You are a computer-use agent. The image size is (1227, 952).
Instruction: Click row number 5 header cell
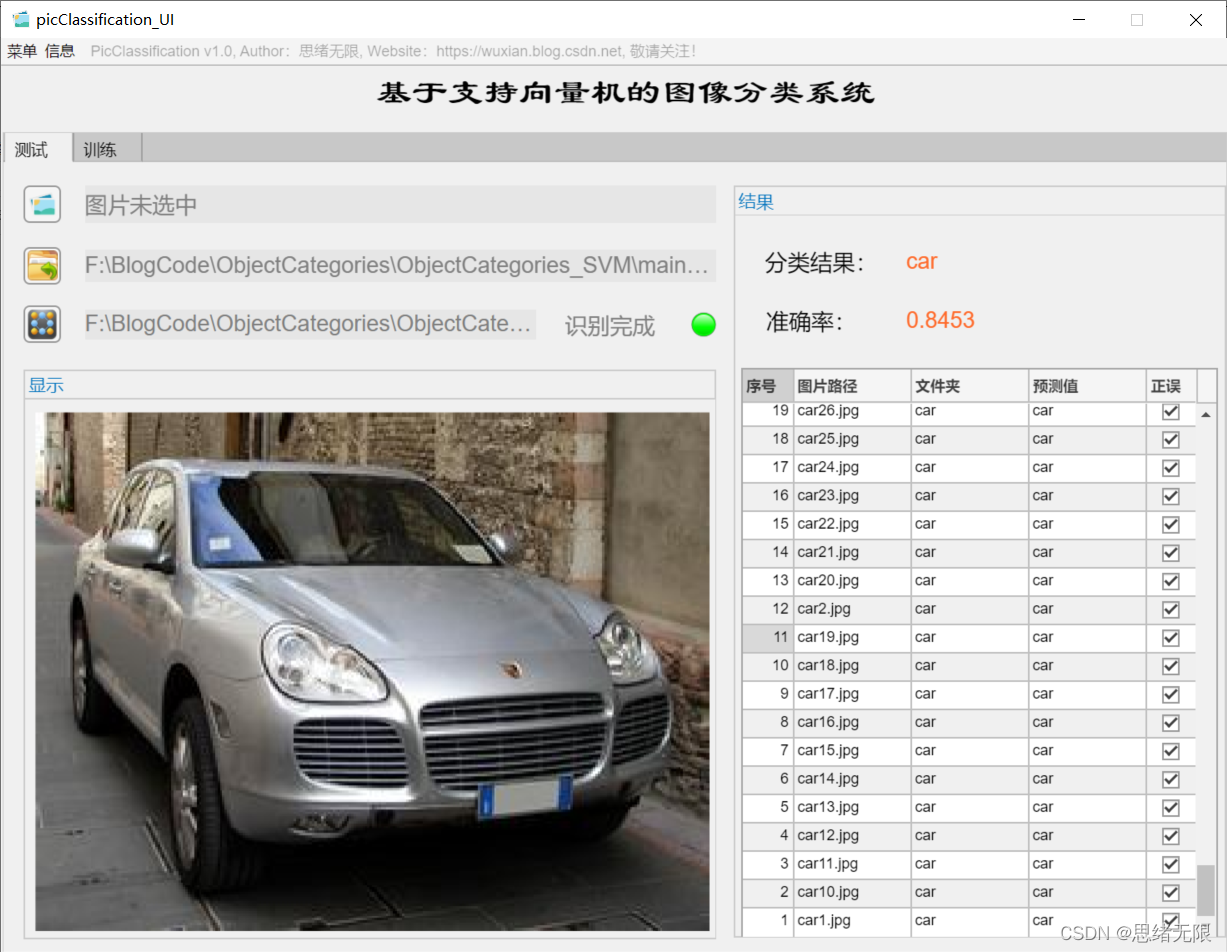[768, 808]
